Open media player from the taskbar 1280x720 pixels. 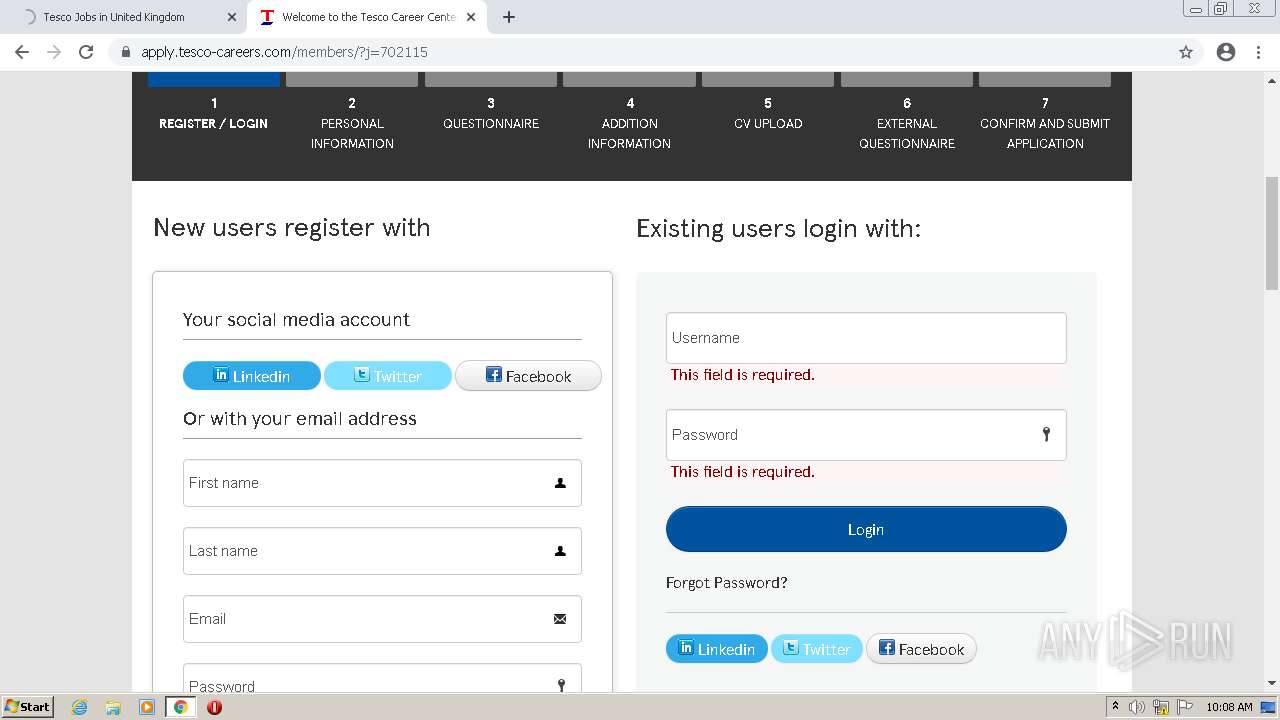tap(147, 707)
